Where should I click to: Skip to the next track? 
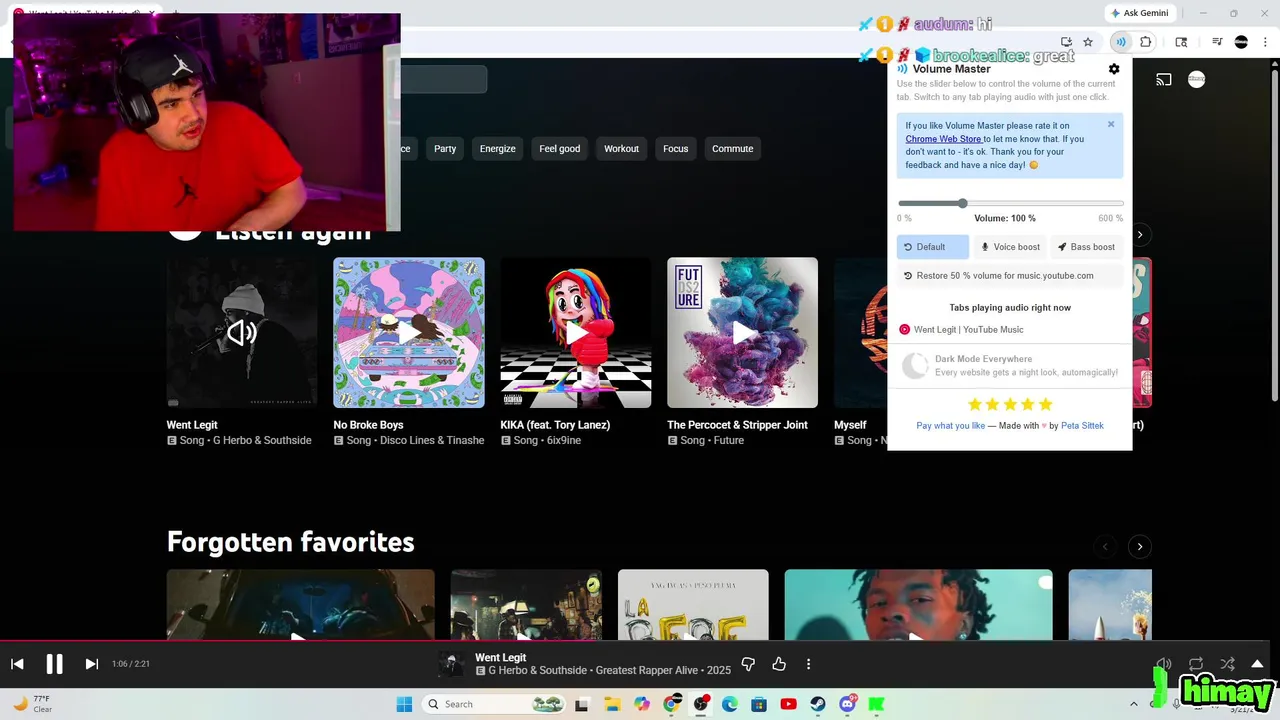click(91, 664)
